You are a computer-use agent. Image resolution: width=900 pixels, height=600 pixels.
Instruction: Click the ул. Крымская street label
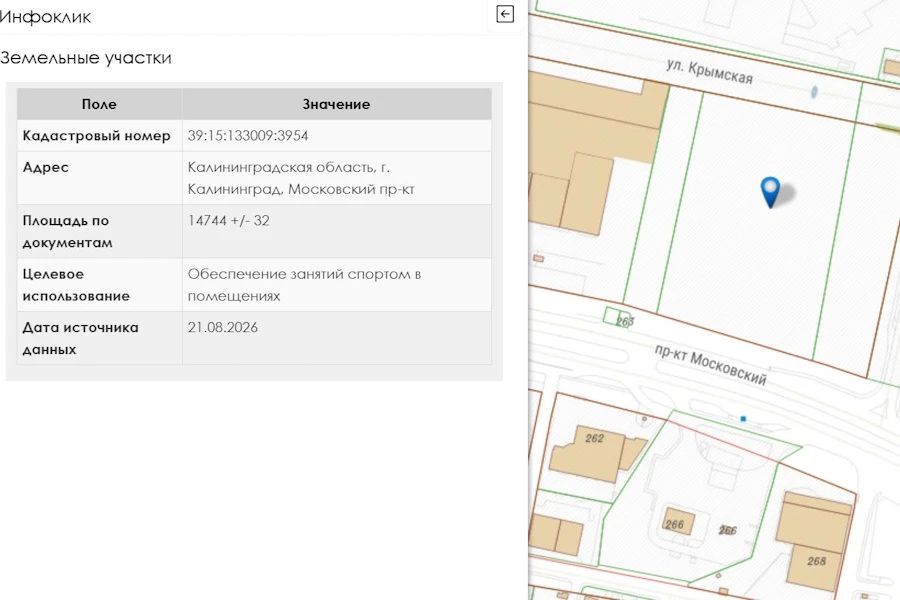coord(709,72)
